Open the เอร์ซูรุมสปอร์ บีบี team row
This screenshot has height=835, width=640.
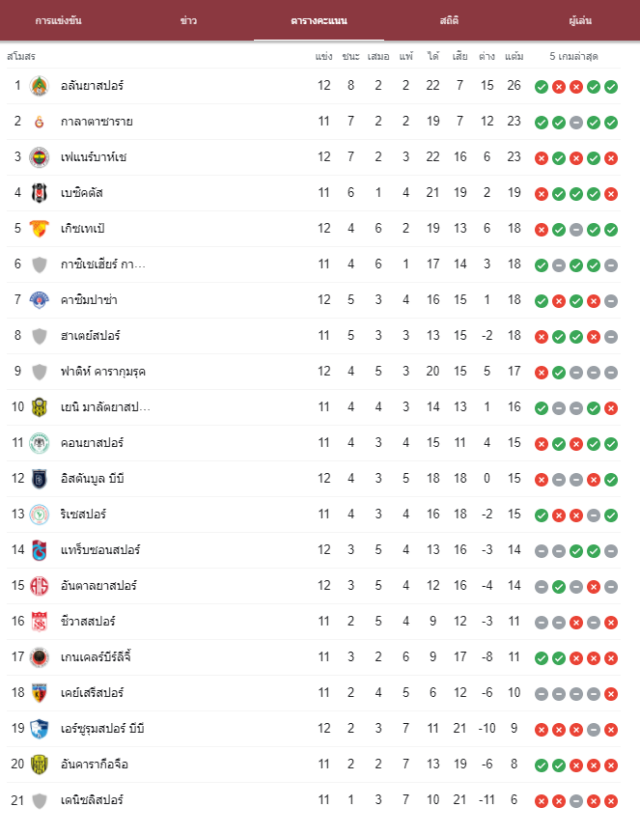pos(313,728)
